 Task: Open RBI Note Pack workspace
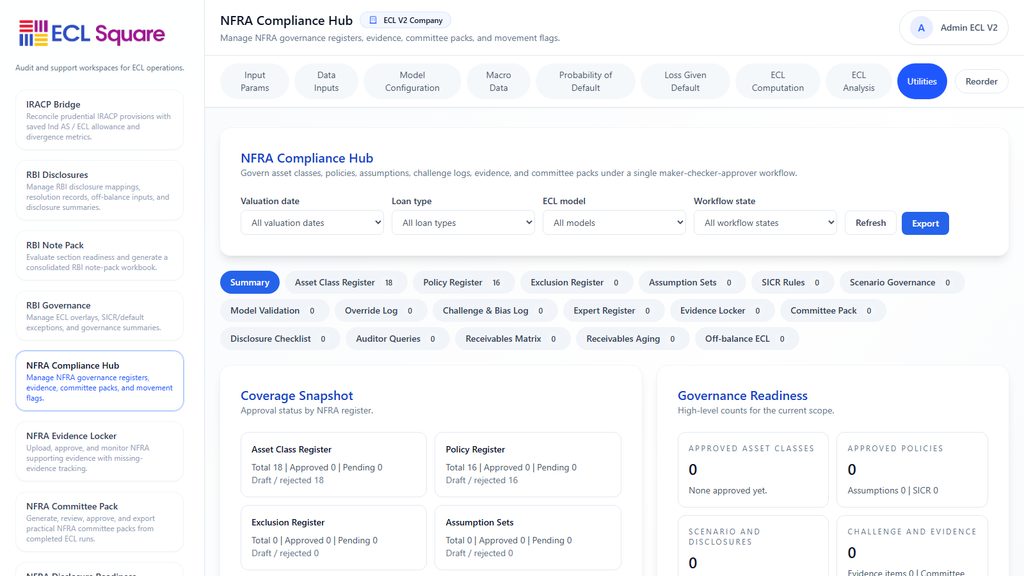(99, 256)
